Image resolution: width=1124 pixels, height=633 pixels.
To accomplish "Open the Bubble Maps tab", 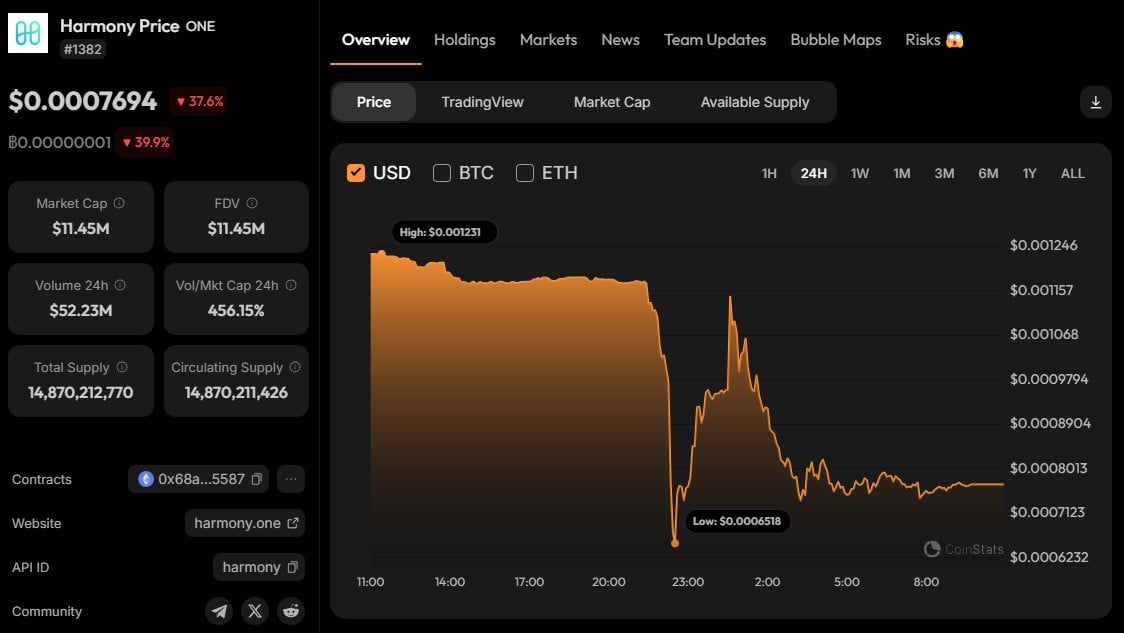I will (x=836, y=40).
